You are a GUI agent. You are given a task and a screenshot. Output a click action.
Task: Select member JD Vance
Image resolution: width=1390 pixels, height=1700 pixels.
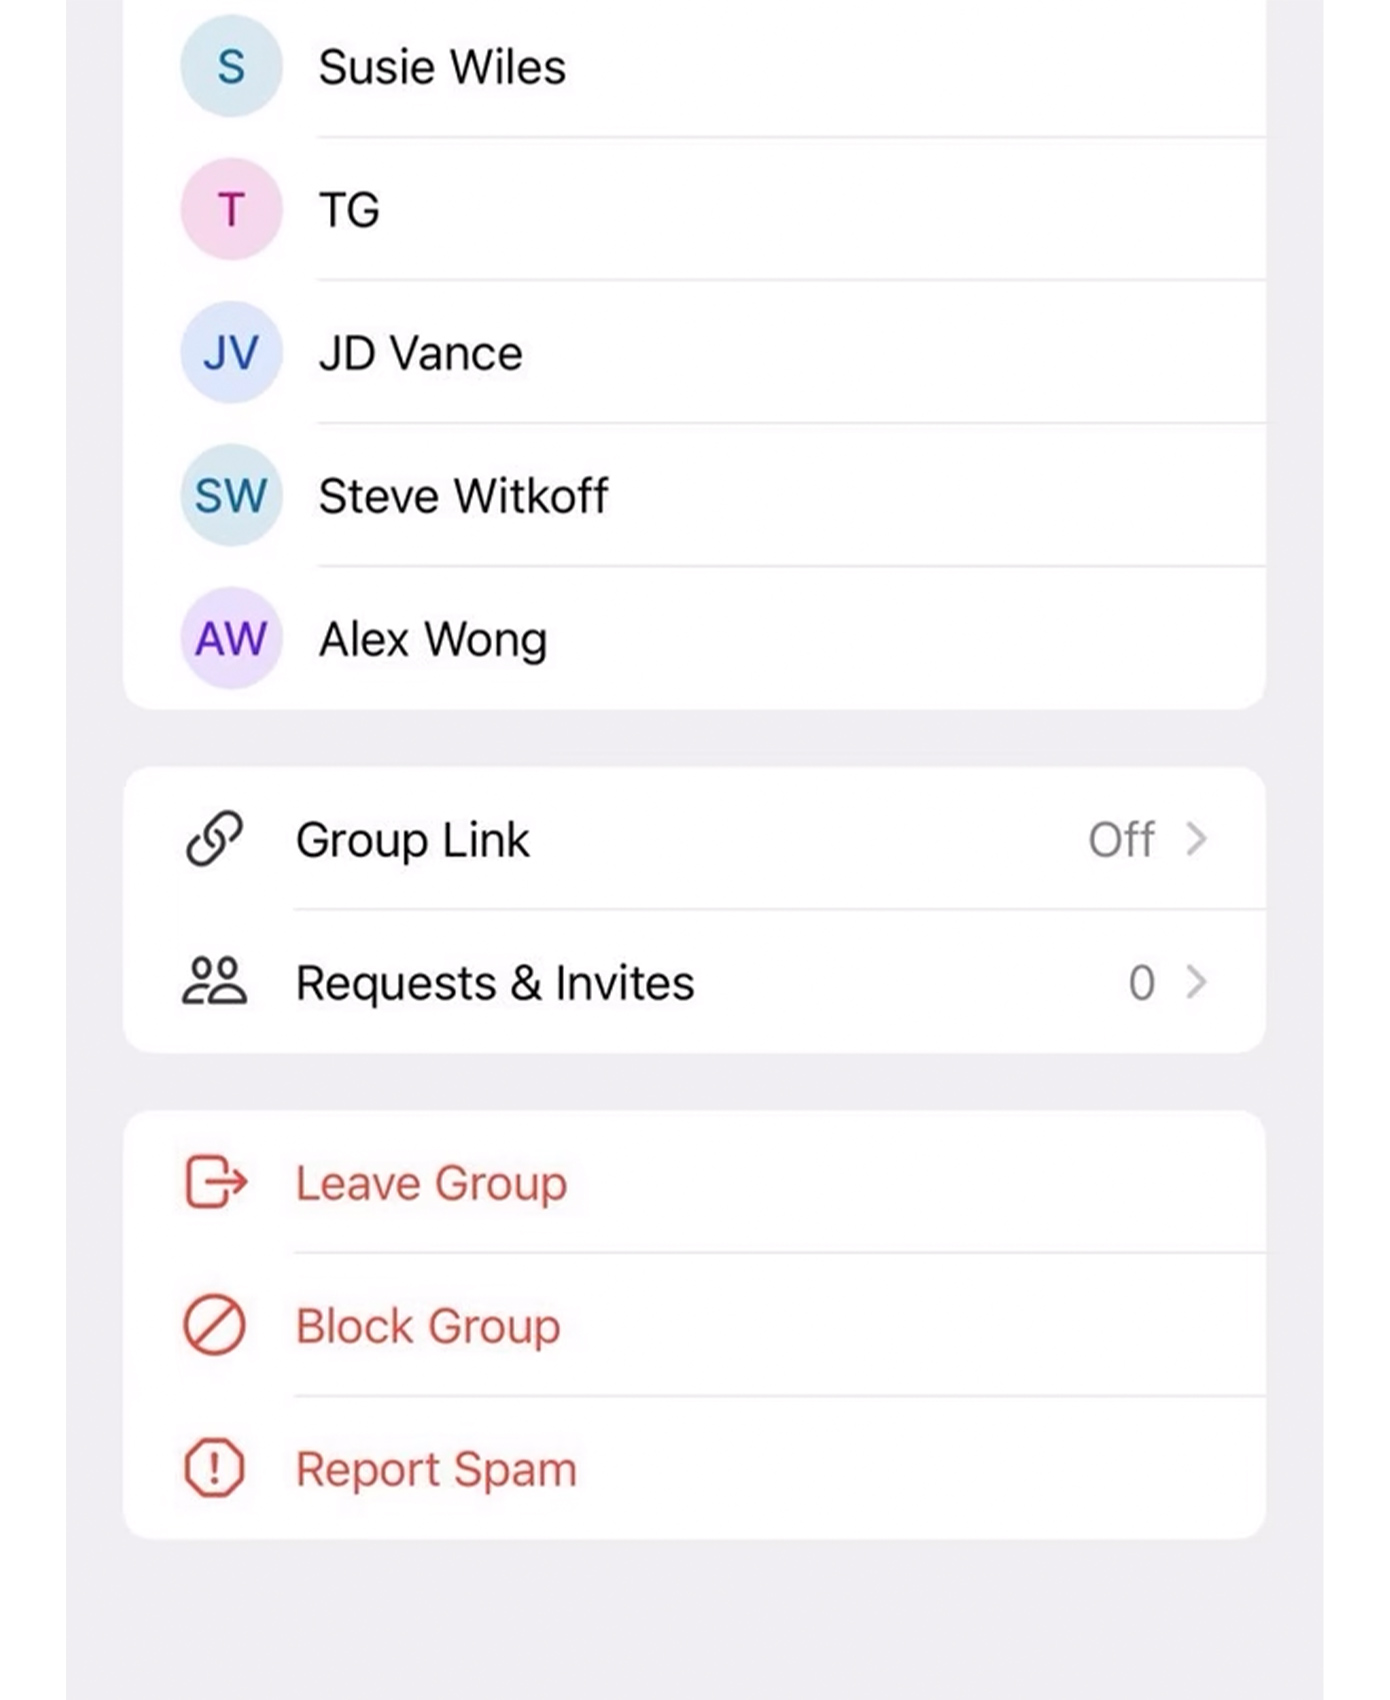[x=420, y=353]
